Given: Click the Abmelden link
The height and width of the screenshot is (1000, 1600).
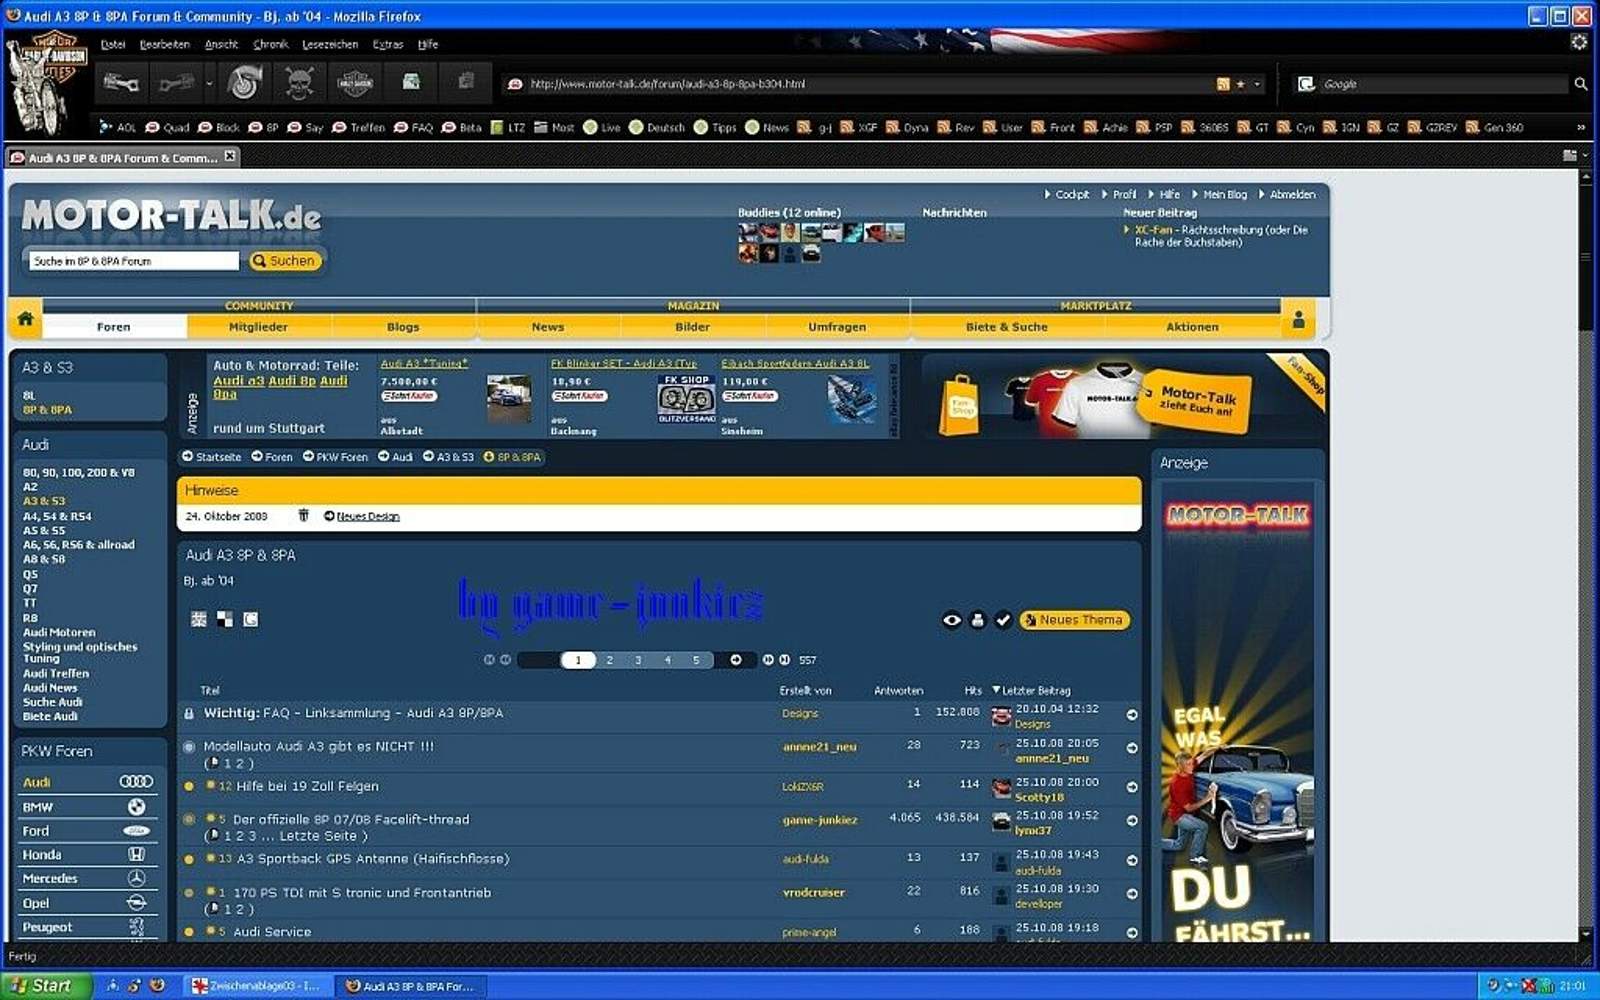Looking at the screenshot, I should click(1292, 194).
